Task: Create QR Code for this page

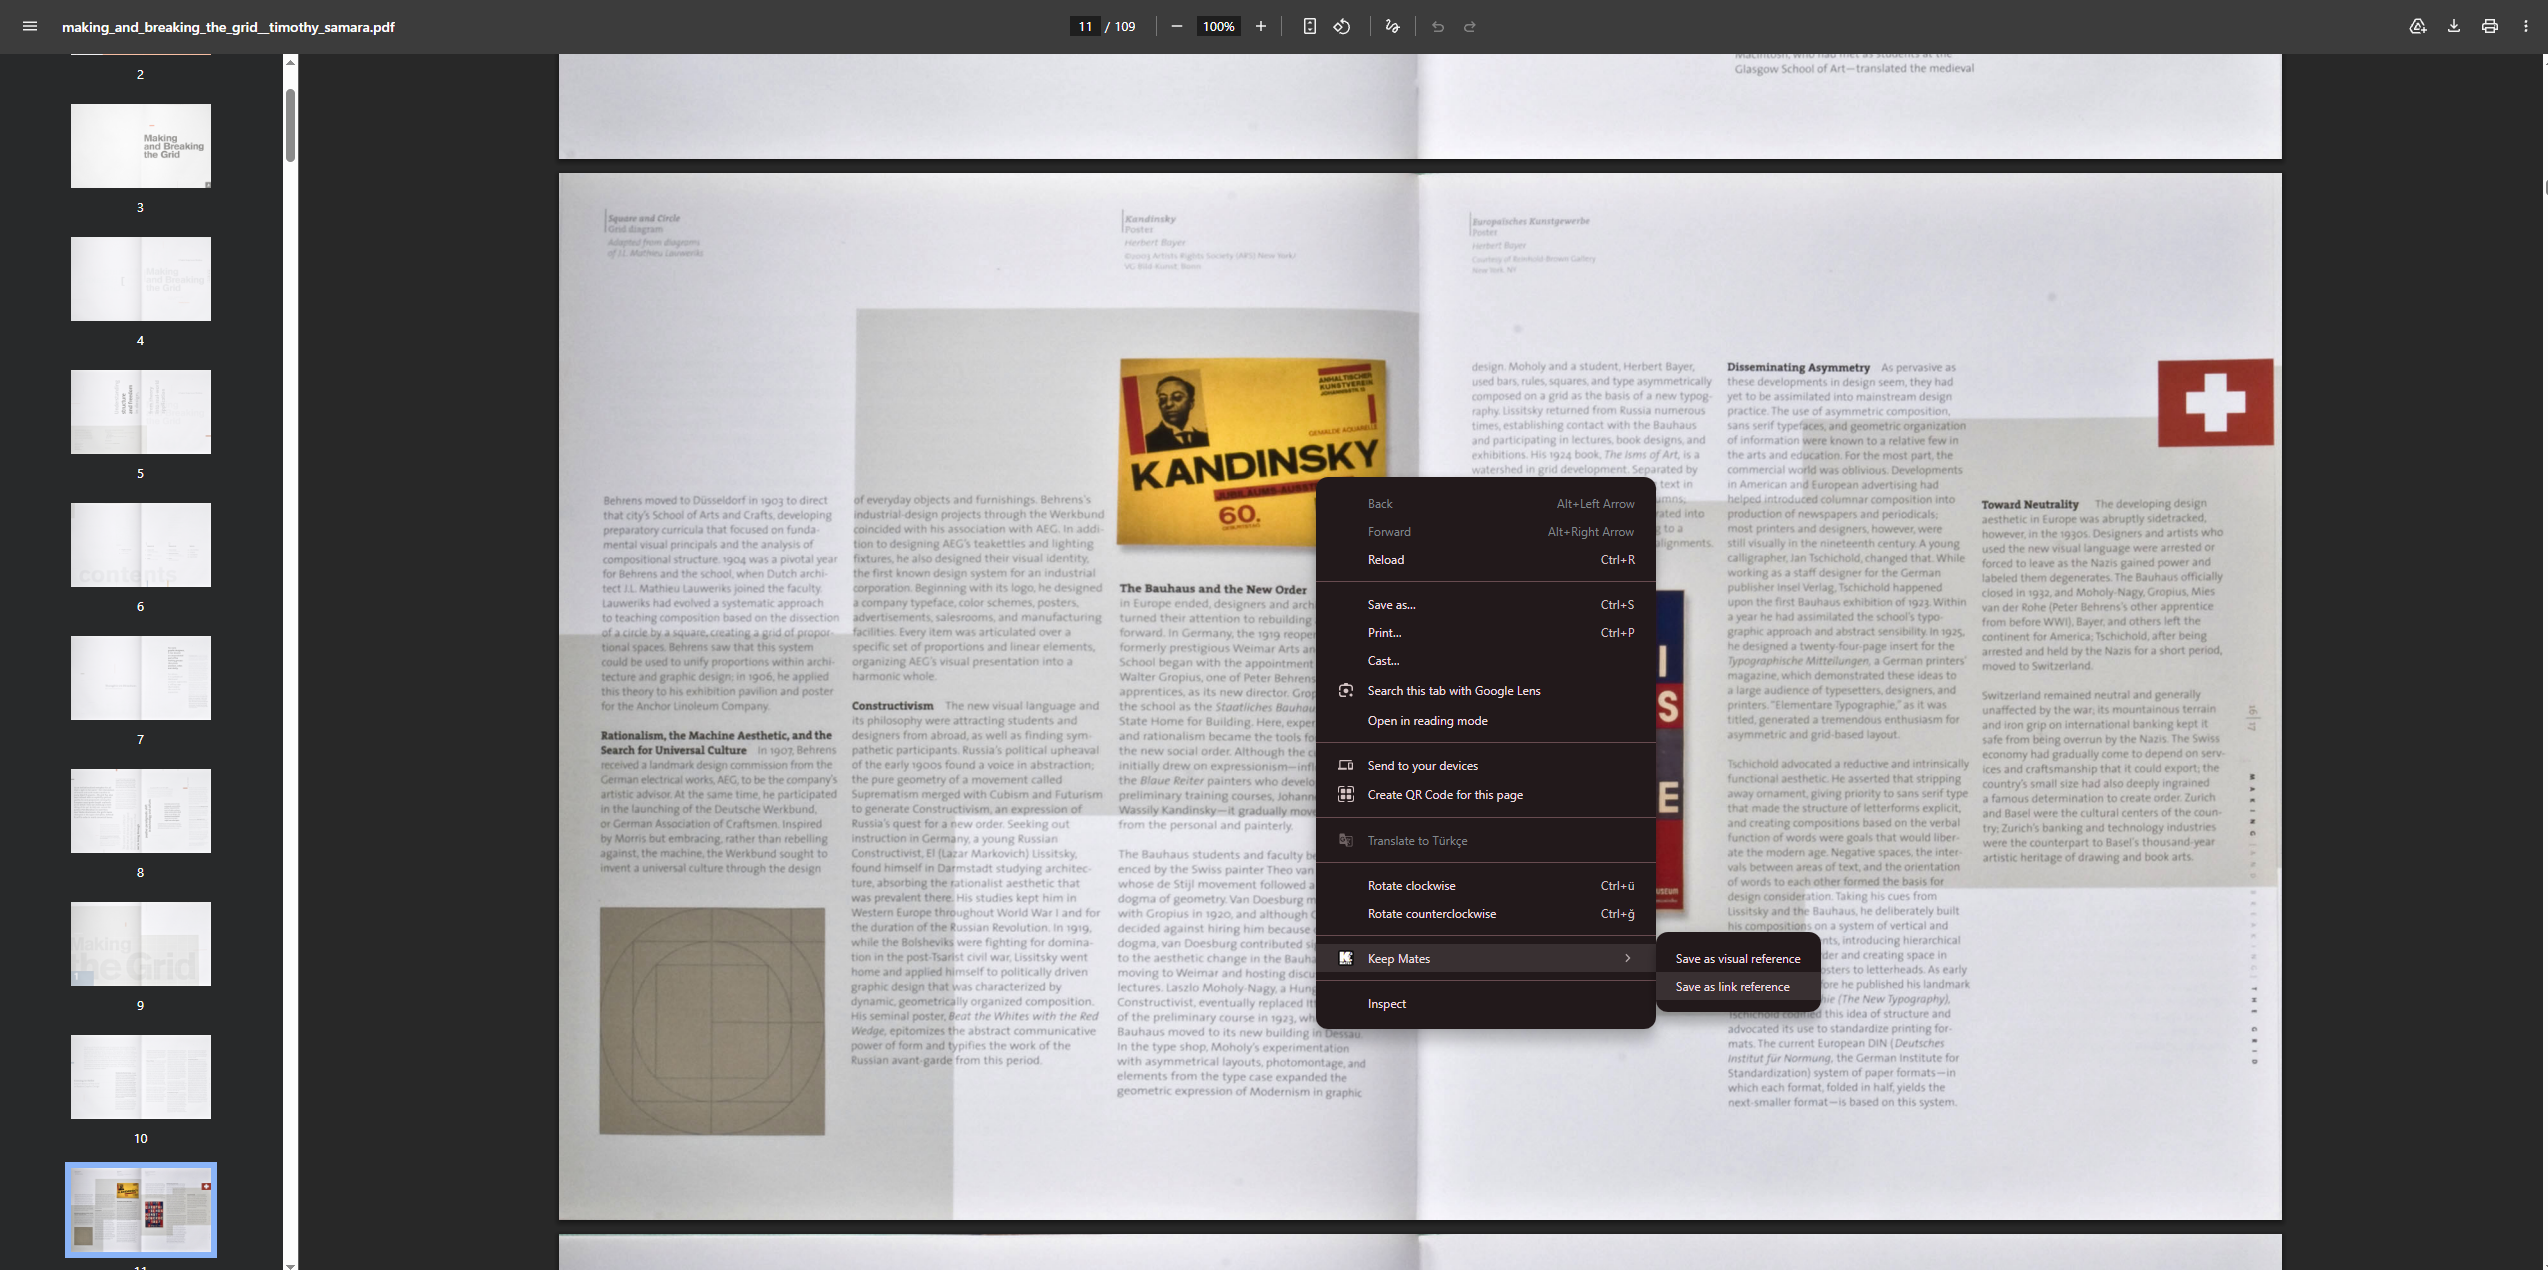Action: [1486, 795]
